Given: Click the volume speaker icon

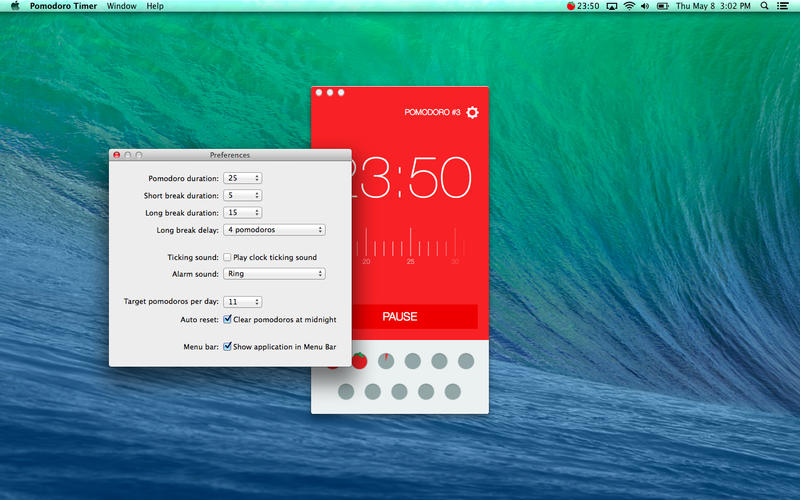Looking at the screenshot, I should click(x=645, y=6).
